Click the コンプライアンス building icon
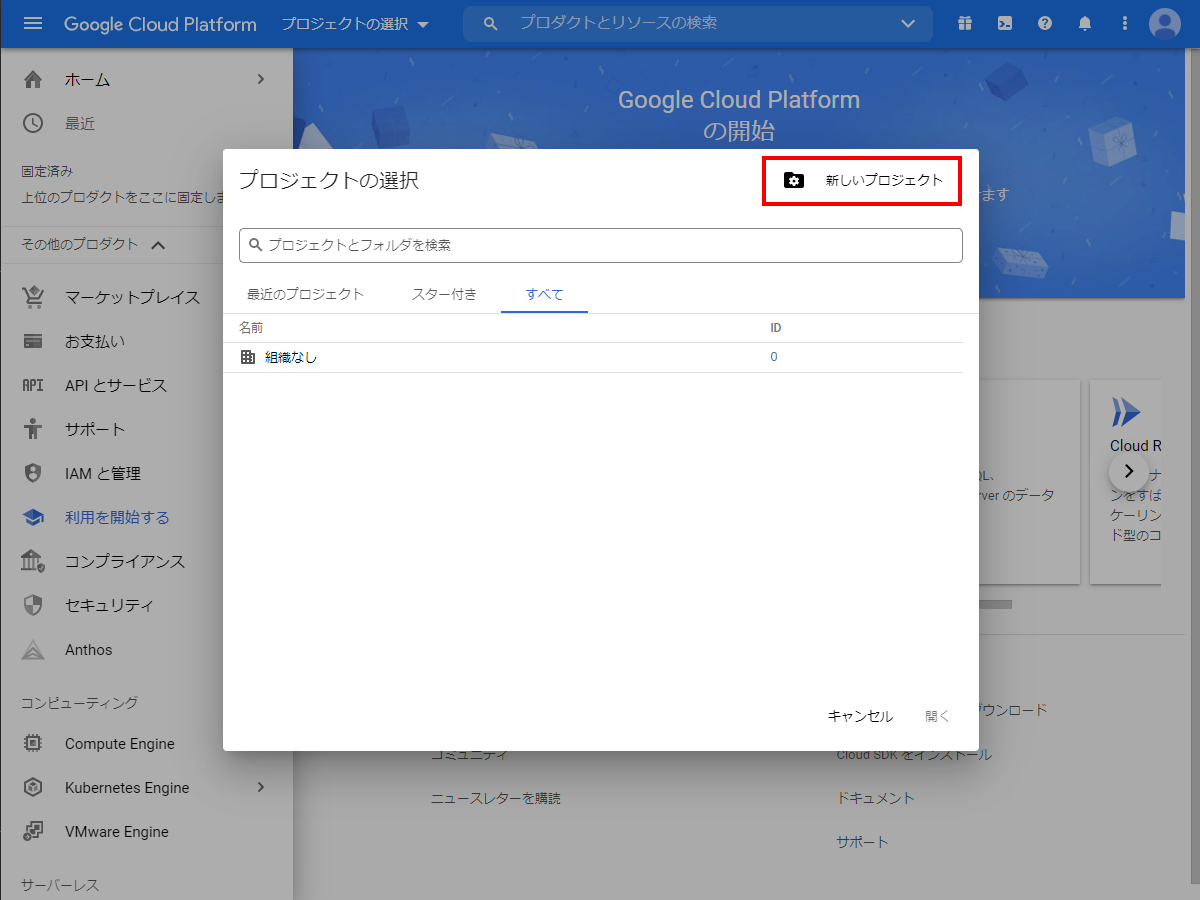 pyautogui.click(x=33, y=561)
